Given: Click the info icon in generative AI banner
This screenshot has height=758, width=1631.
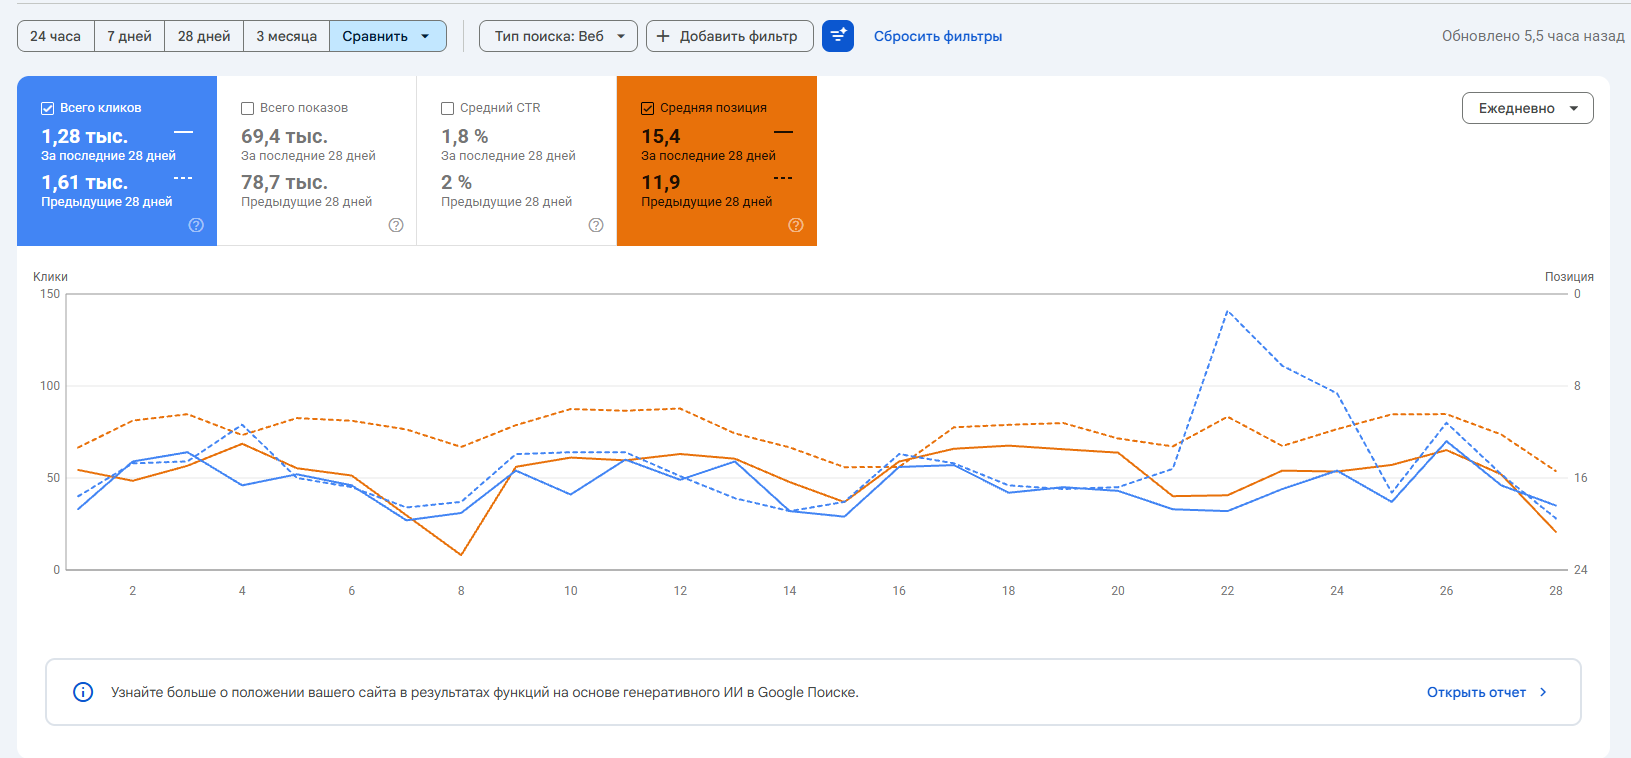Looking at the screenshot, I should 84,692.
